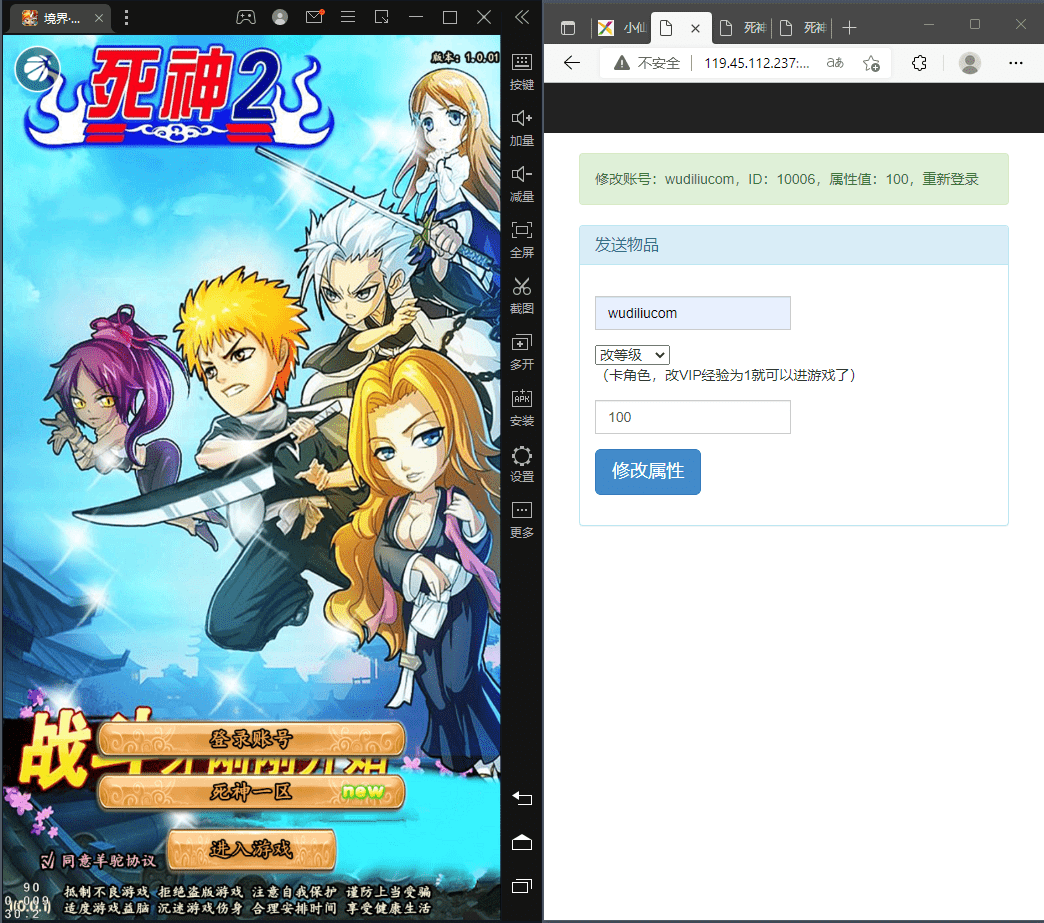Open emulator tab three-dot menu
Image resolution: width=1044 pixels, height=923 pixels.
click(127, 17)
